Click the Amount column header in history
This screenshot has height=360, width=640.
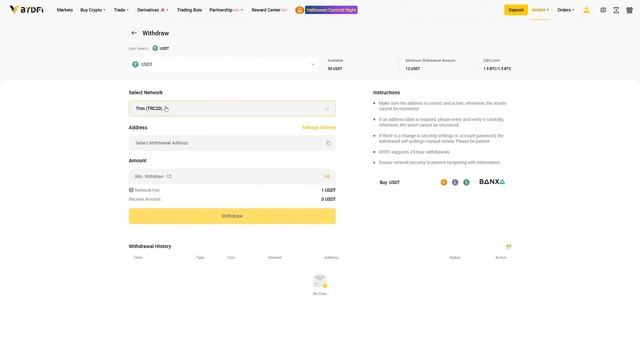click(275, 258)
